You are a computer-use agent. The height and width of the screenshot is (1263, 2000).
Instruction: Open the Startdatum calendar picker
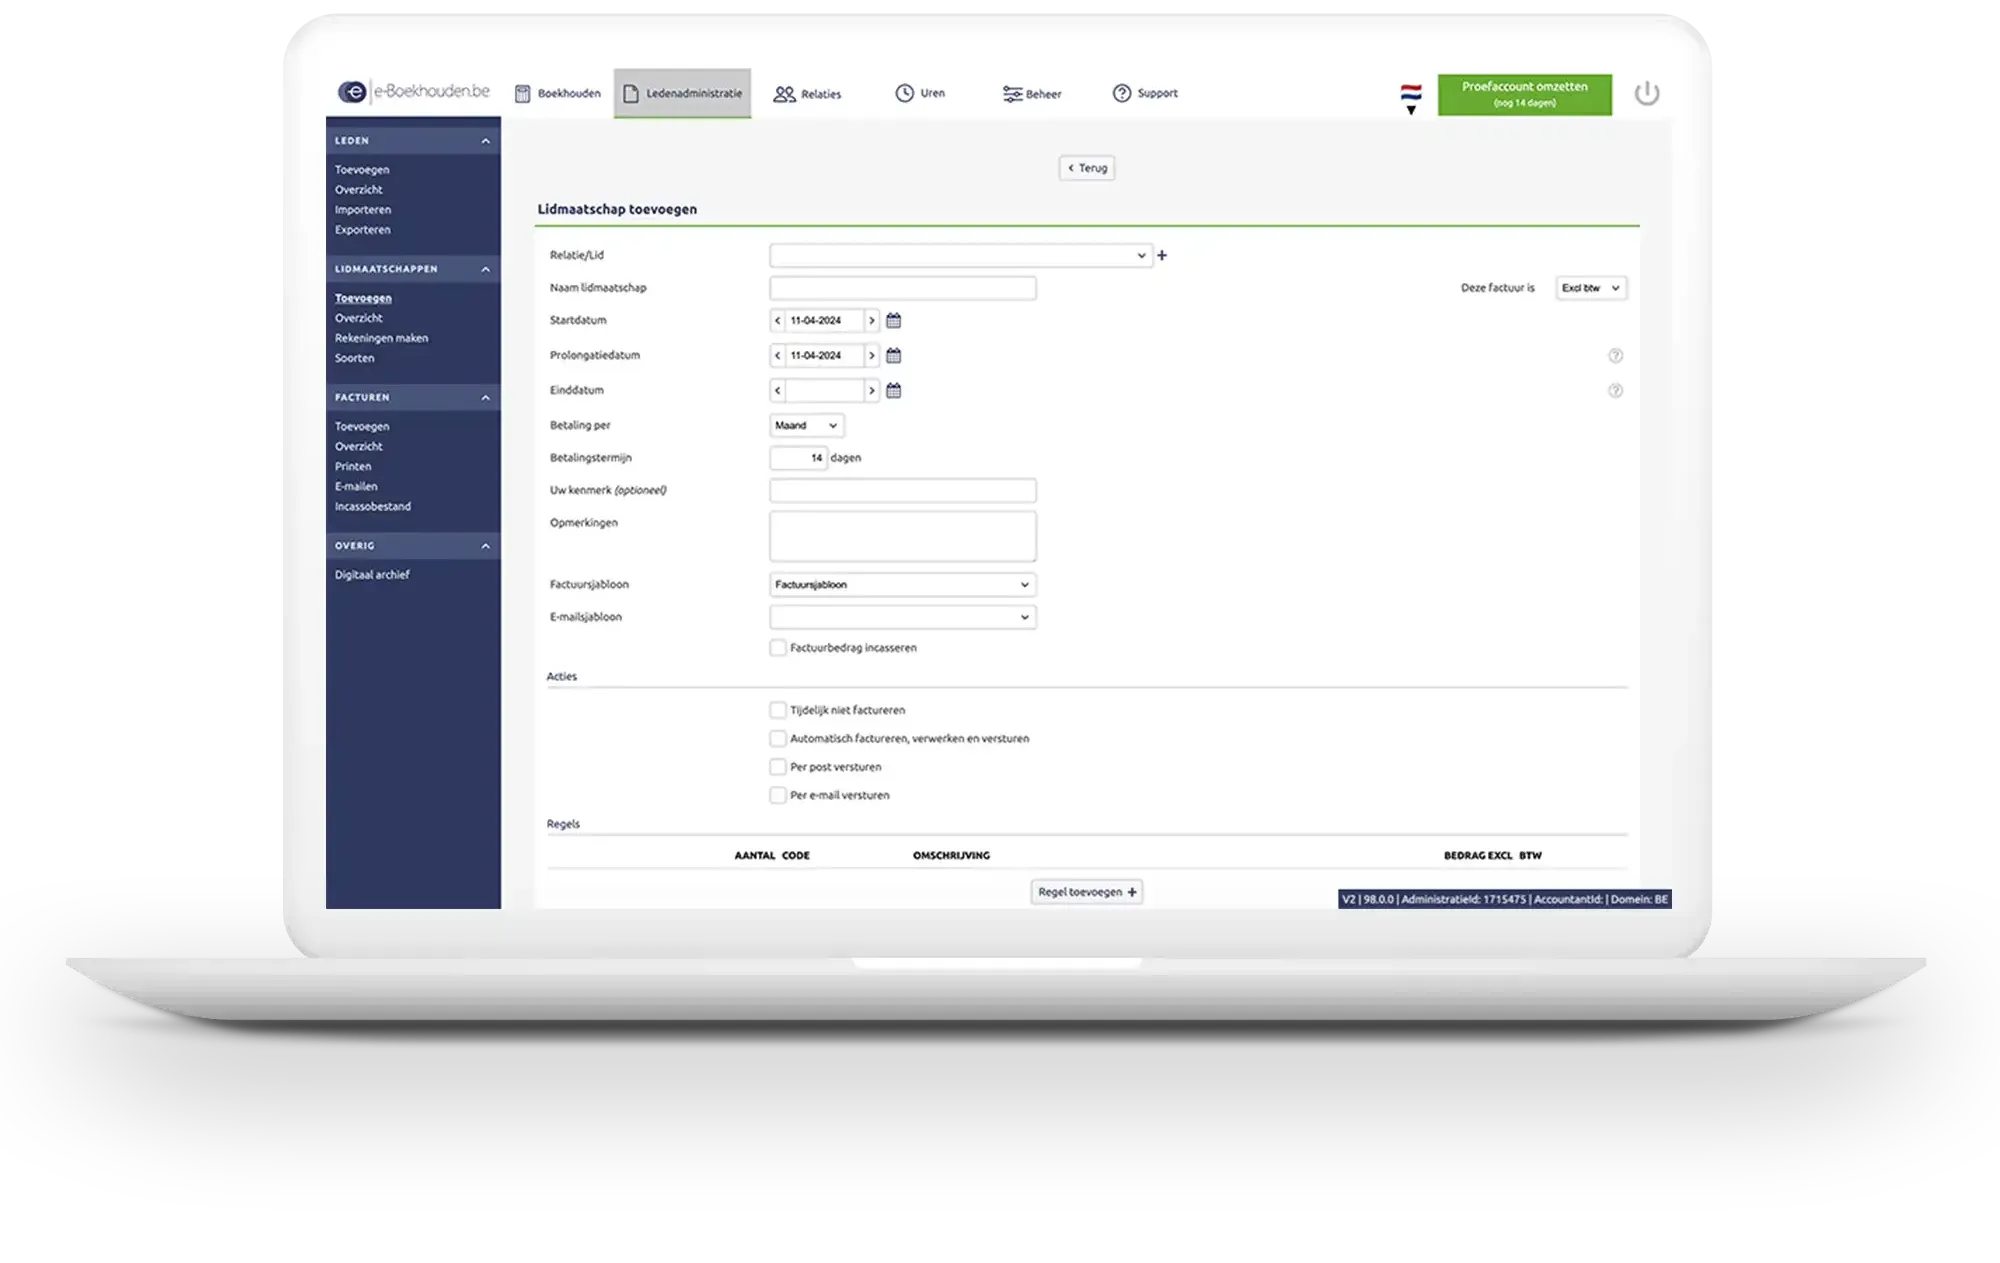click(x=894, y=321)
